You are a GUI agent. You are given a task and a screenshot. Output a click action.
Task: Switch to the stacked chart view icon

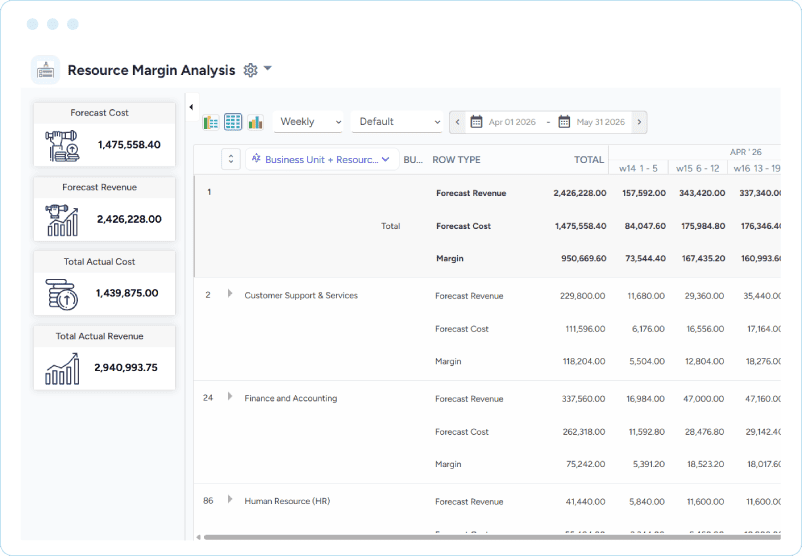tap(211, 122)
